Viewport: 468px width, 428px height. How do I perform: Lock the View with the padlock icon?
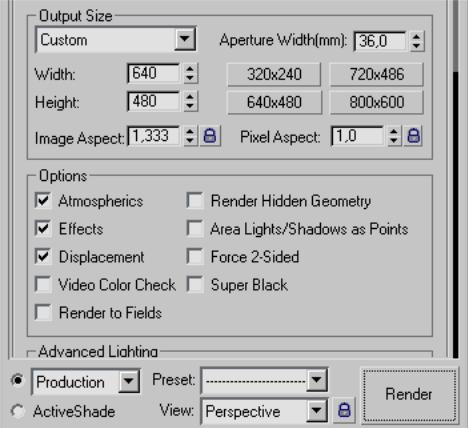[x=344, y=410]
